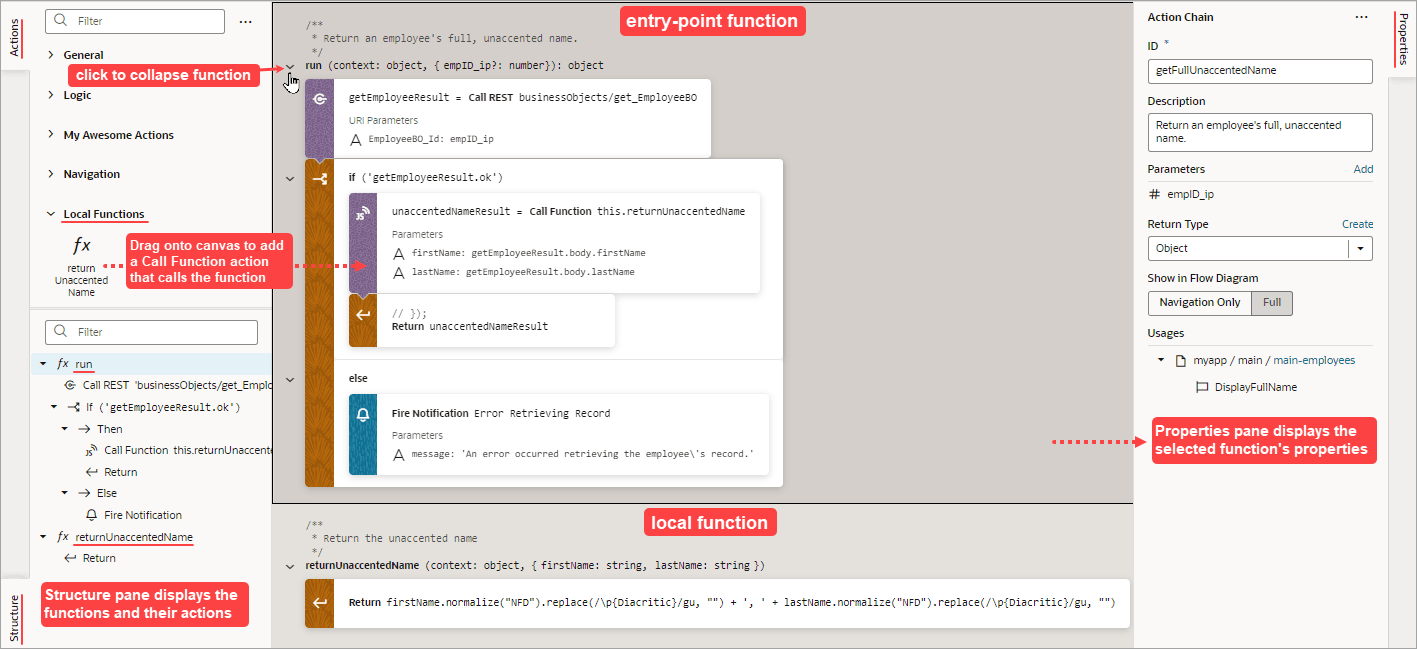The image size is (1417, 649).
Task: Select the Return icon in the returnUnaccentedName function
Action: pyautogui.click(x=320, y=602)
